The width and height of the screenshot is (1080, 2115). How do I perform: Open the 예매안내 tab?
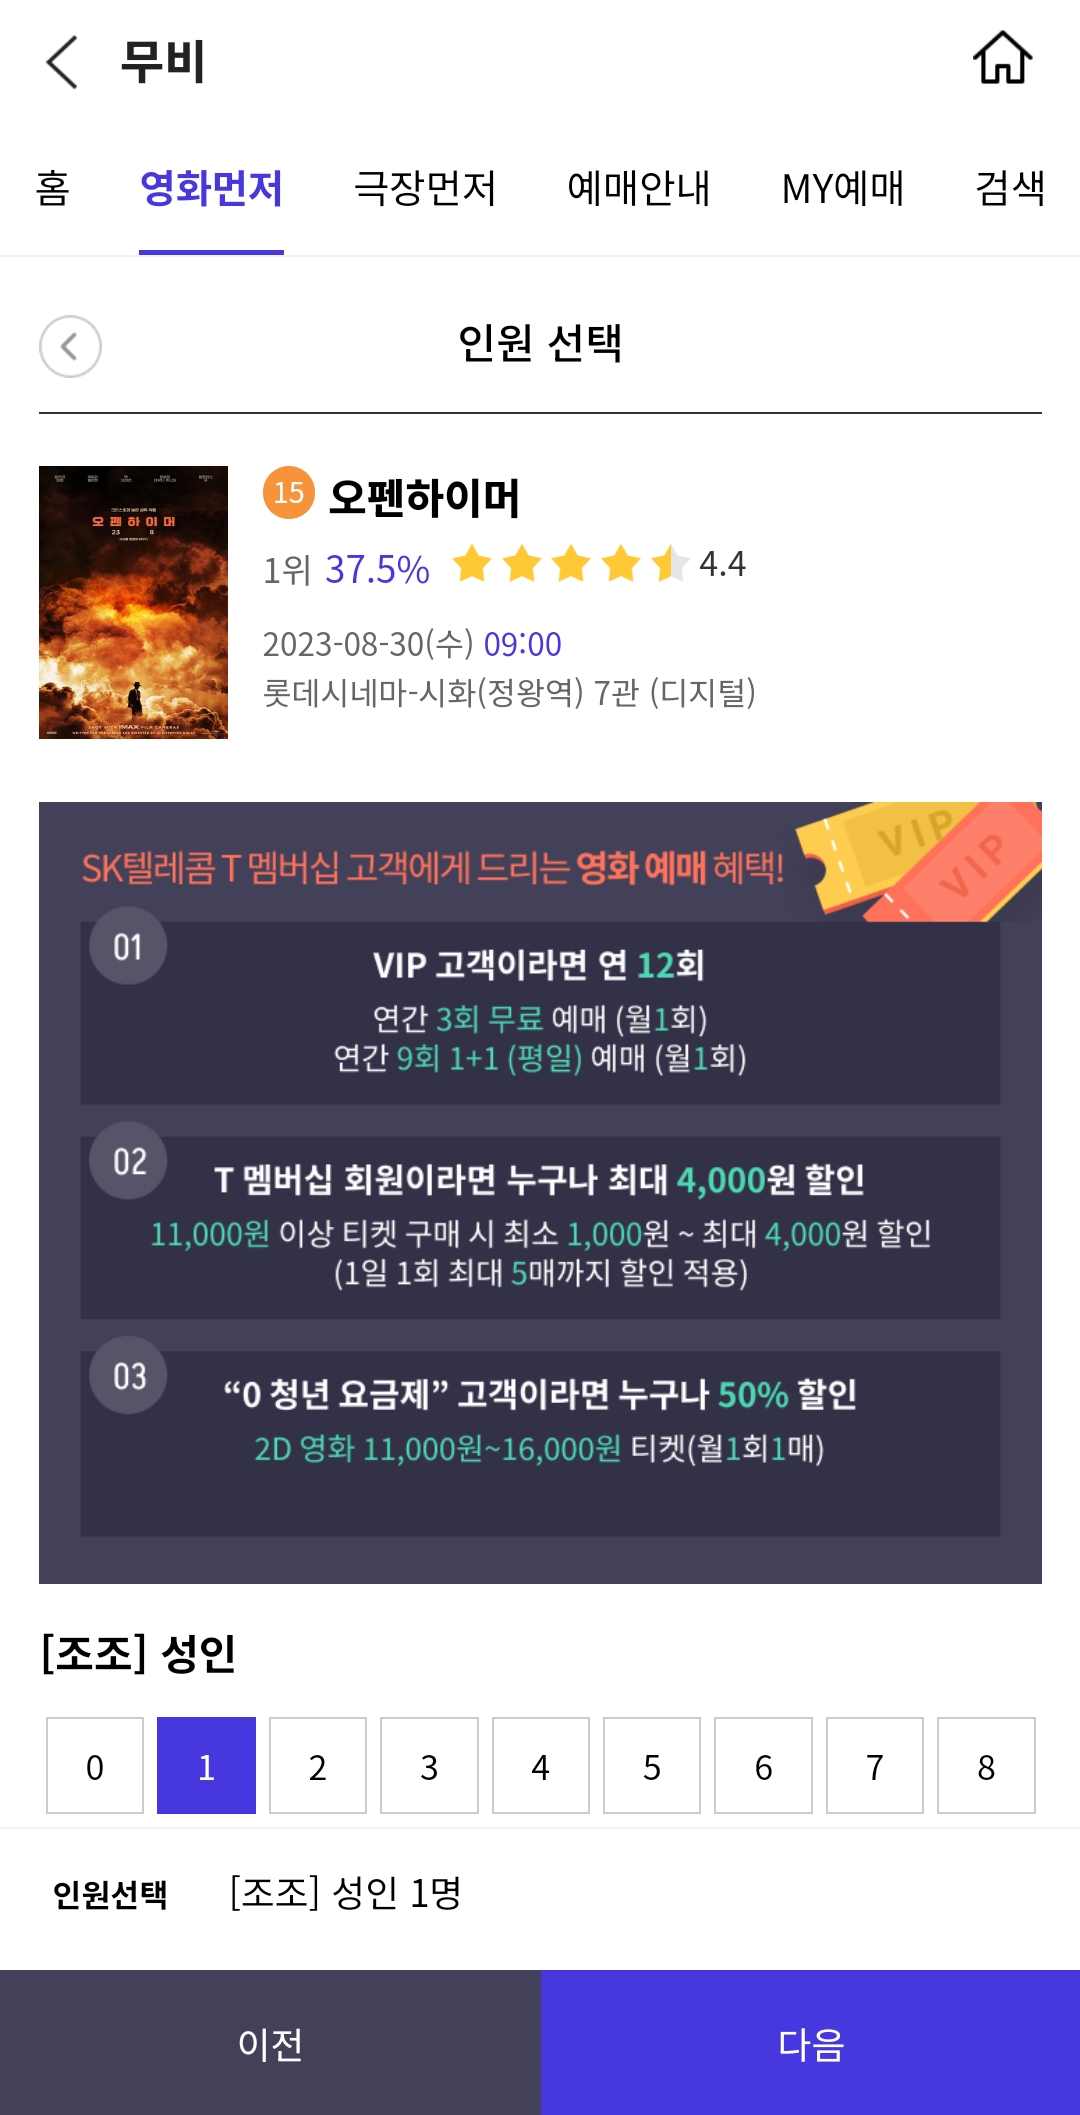[x=639, y=188]
